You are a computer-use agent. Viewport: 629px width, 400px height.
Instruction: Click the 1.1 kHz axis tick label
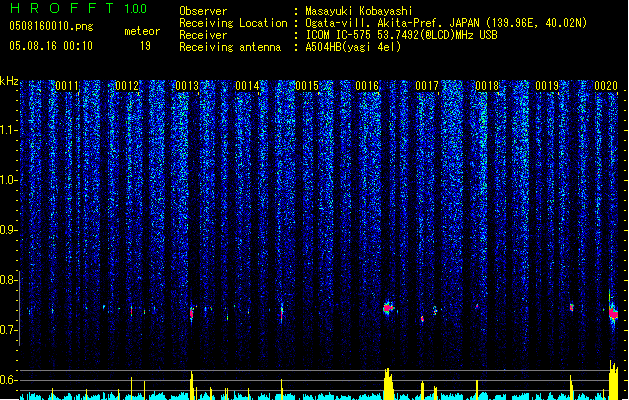tap(9, 130)
